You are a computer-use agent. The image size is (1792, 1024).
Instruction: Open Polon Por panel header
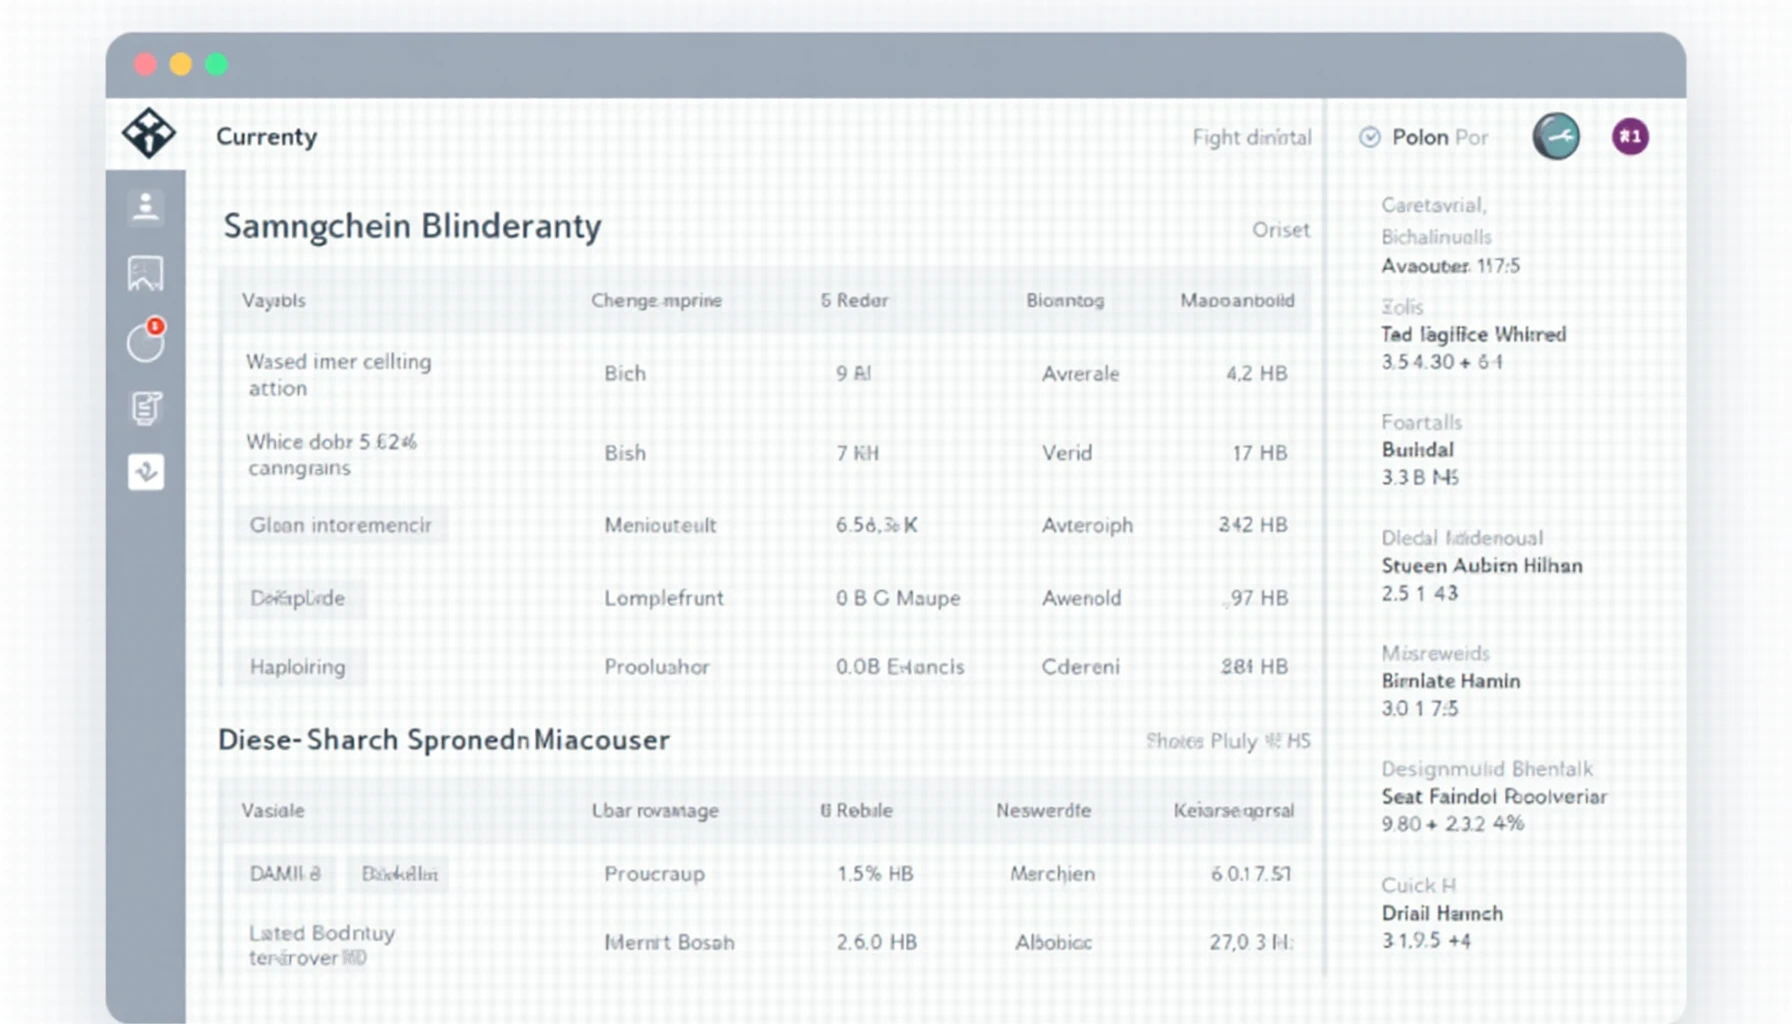1440,137
